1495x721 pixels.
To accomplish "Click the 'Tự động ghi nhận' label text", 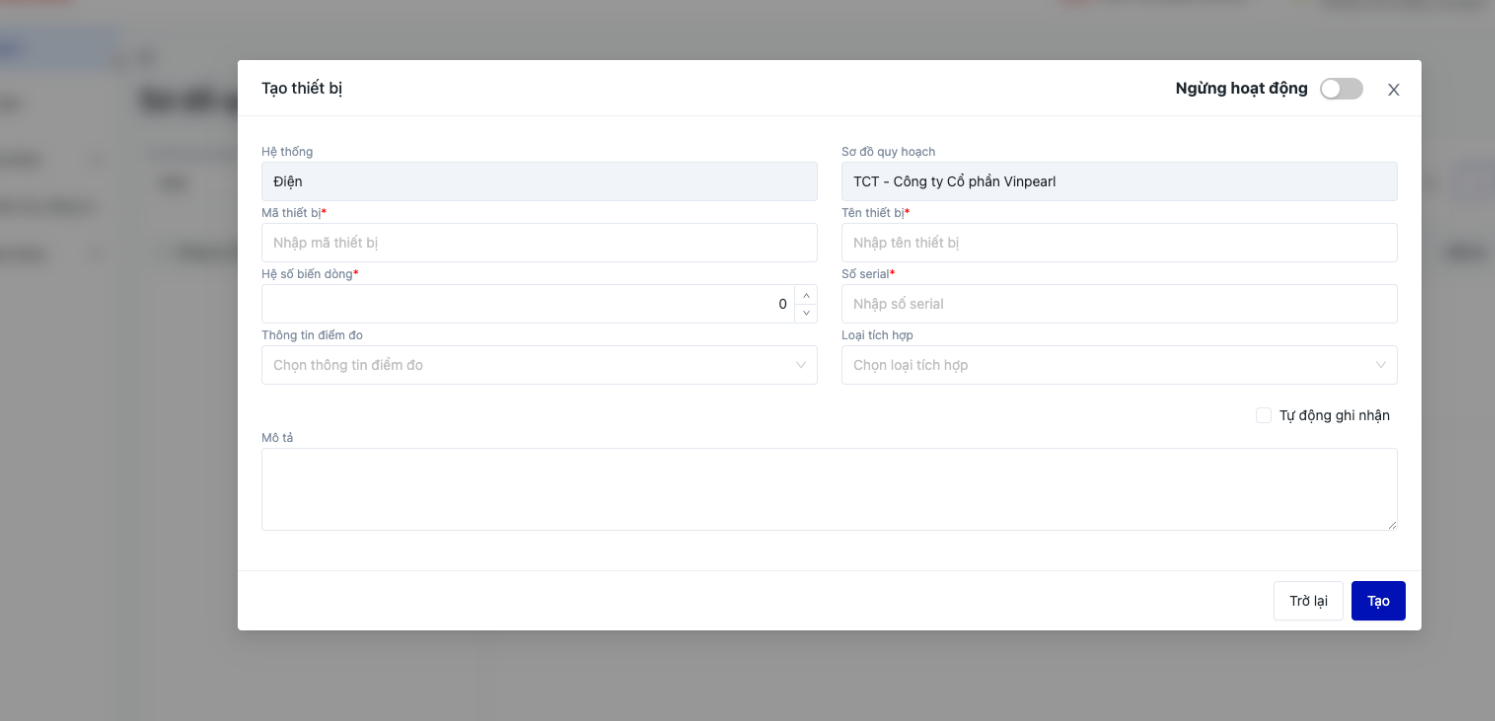I will tap(1334, 415).
